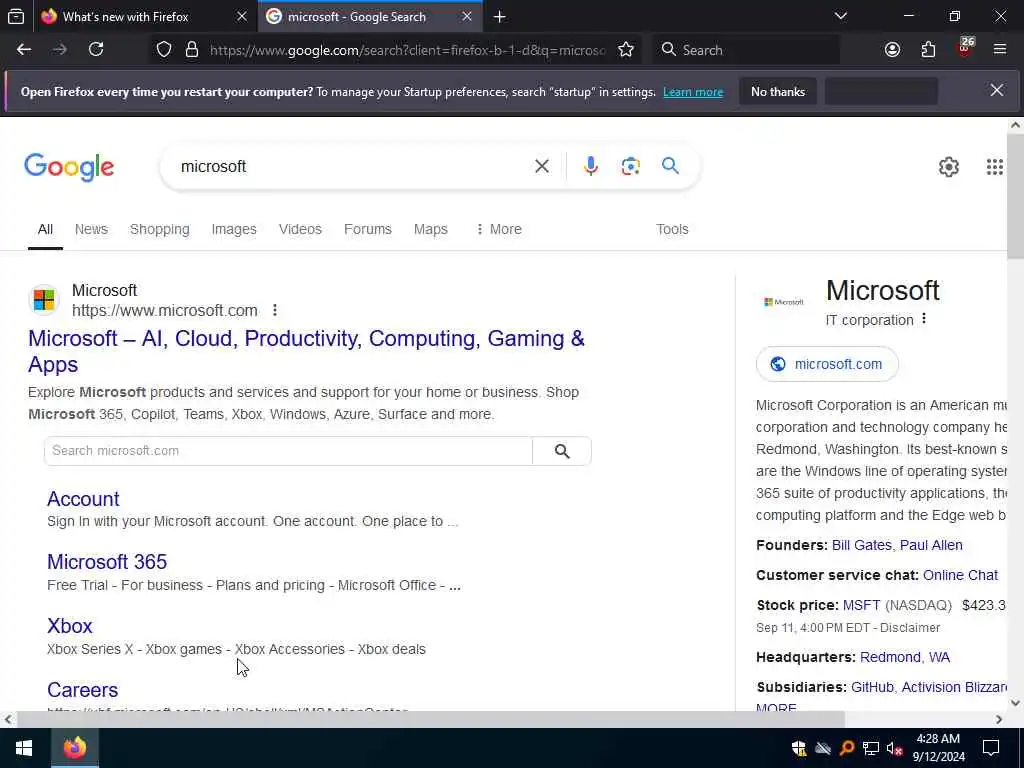Image resolution: width=1024 pixels, height=768 pixels.
Task: Open Learn more startup link
Action: (693, 92)
